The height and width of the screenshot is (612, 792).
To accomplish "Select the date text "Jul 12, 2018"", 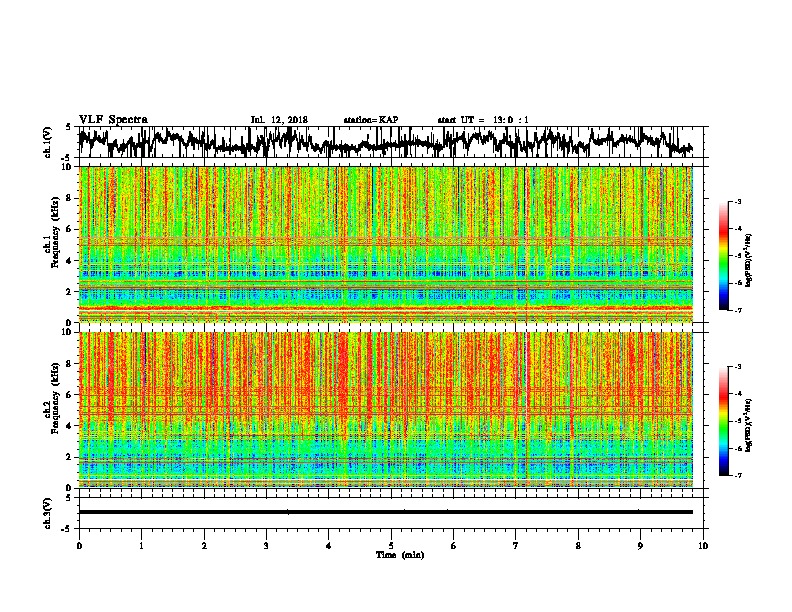I will coord(279,120).
